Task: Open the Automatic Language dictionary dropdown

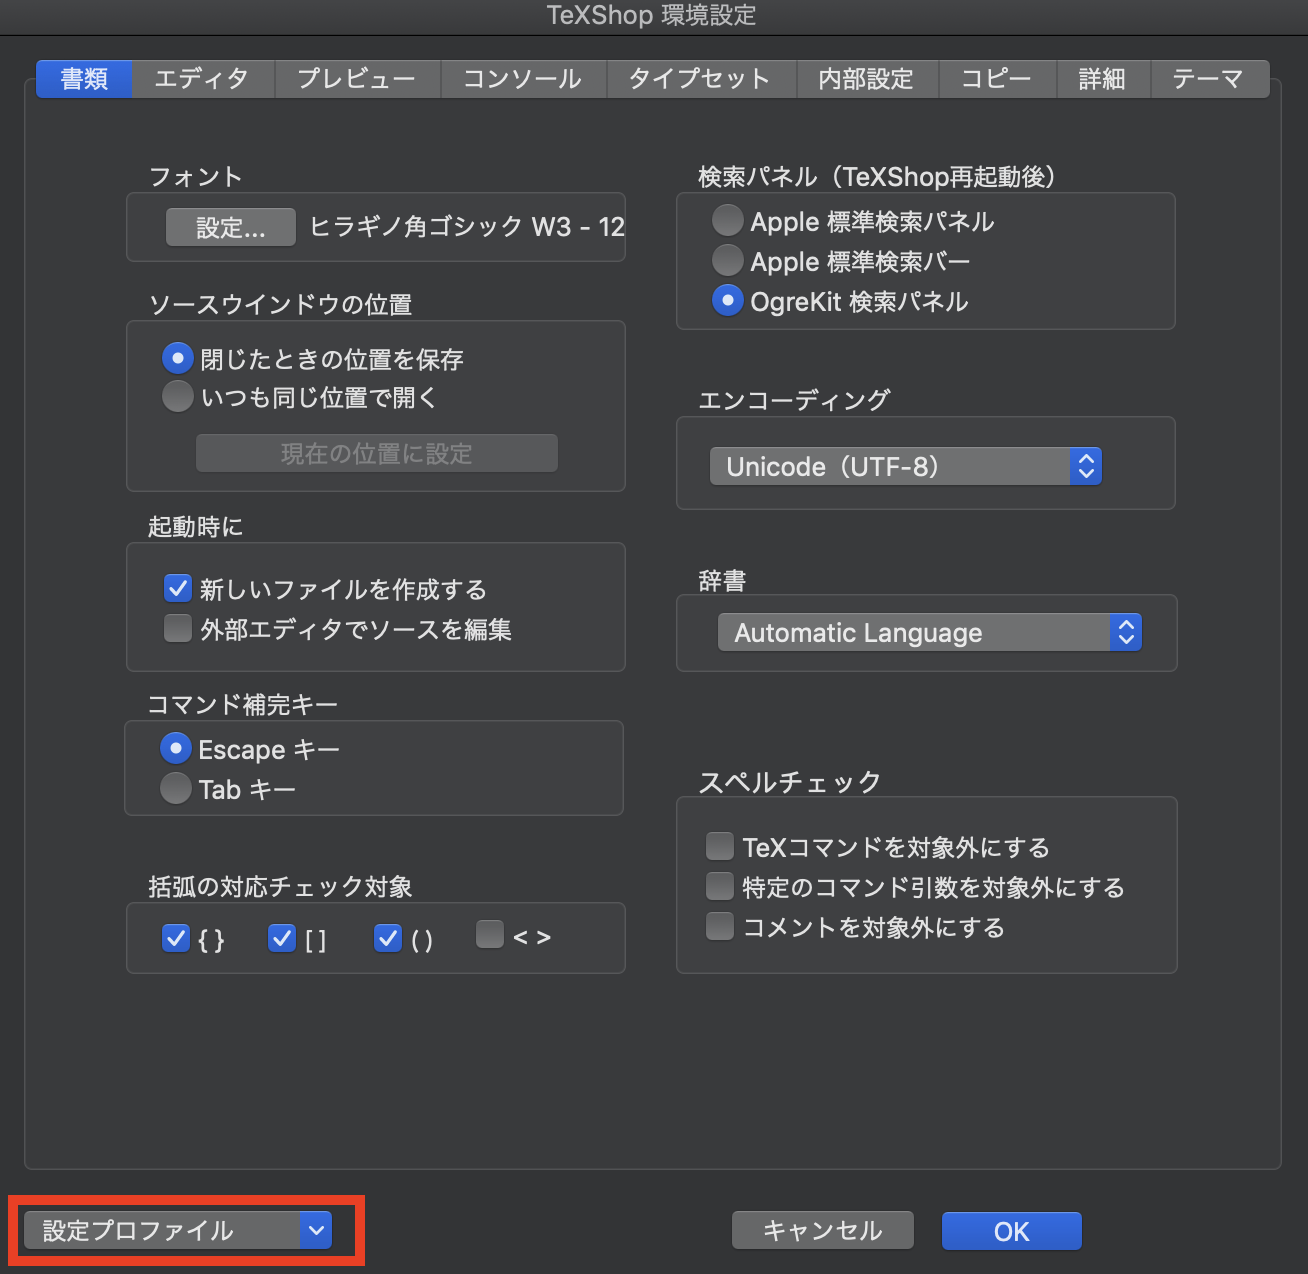Action: pos(930,632)
